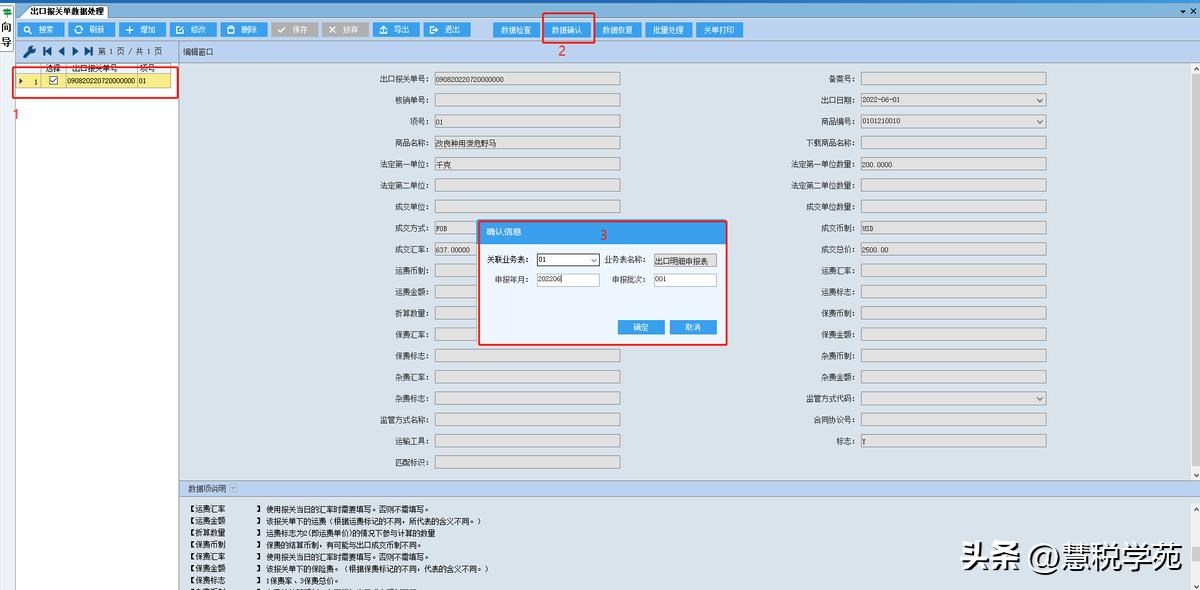Go to last page with the last-page arrow
The image size is (1200, 590).
coord(89,51)
